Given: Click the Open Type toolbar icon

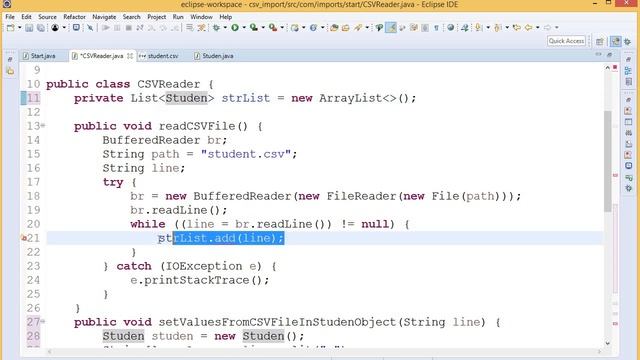Looking at the screenshot, I should 334,28.
